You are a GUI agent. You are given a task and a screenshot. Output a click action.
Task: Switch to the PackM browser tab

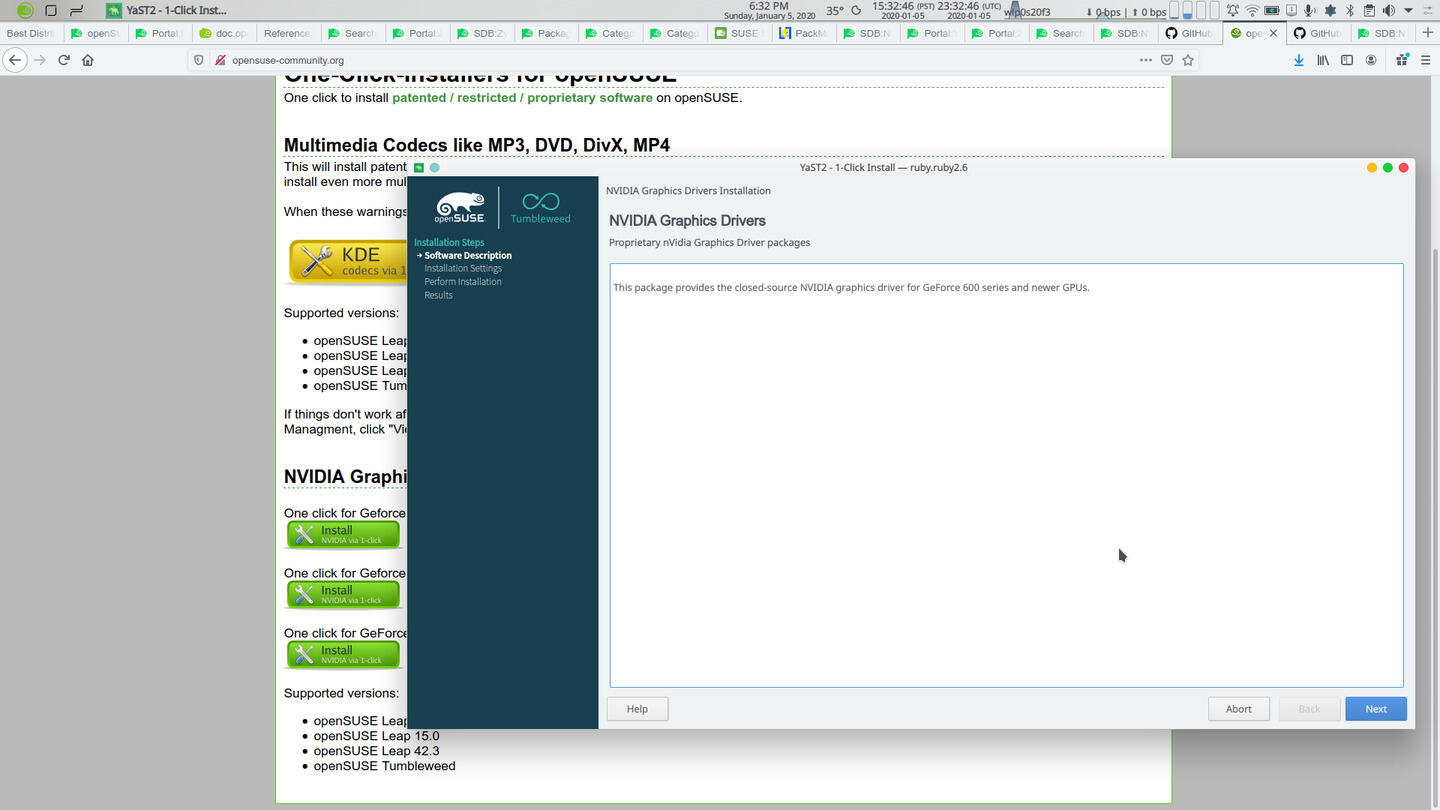pos(803,33)
